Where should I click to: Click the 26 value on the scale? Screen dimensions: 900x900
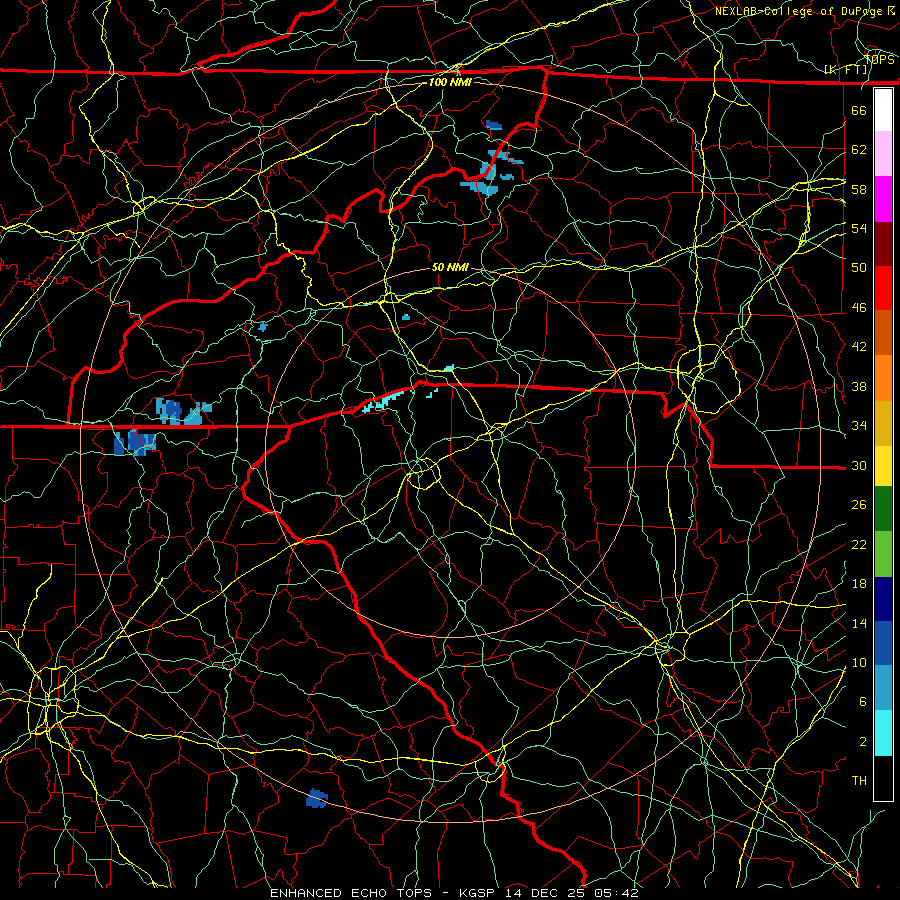pyautogui.click(x=859, y=505)
